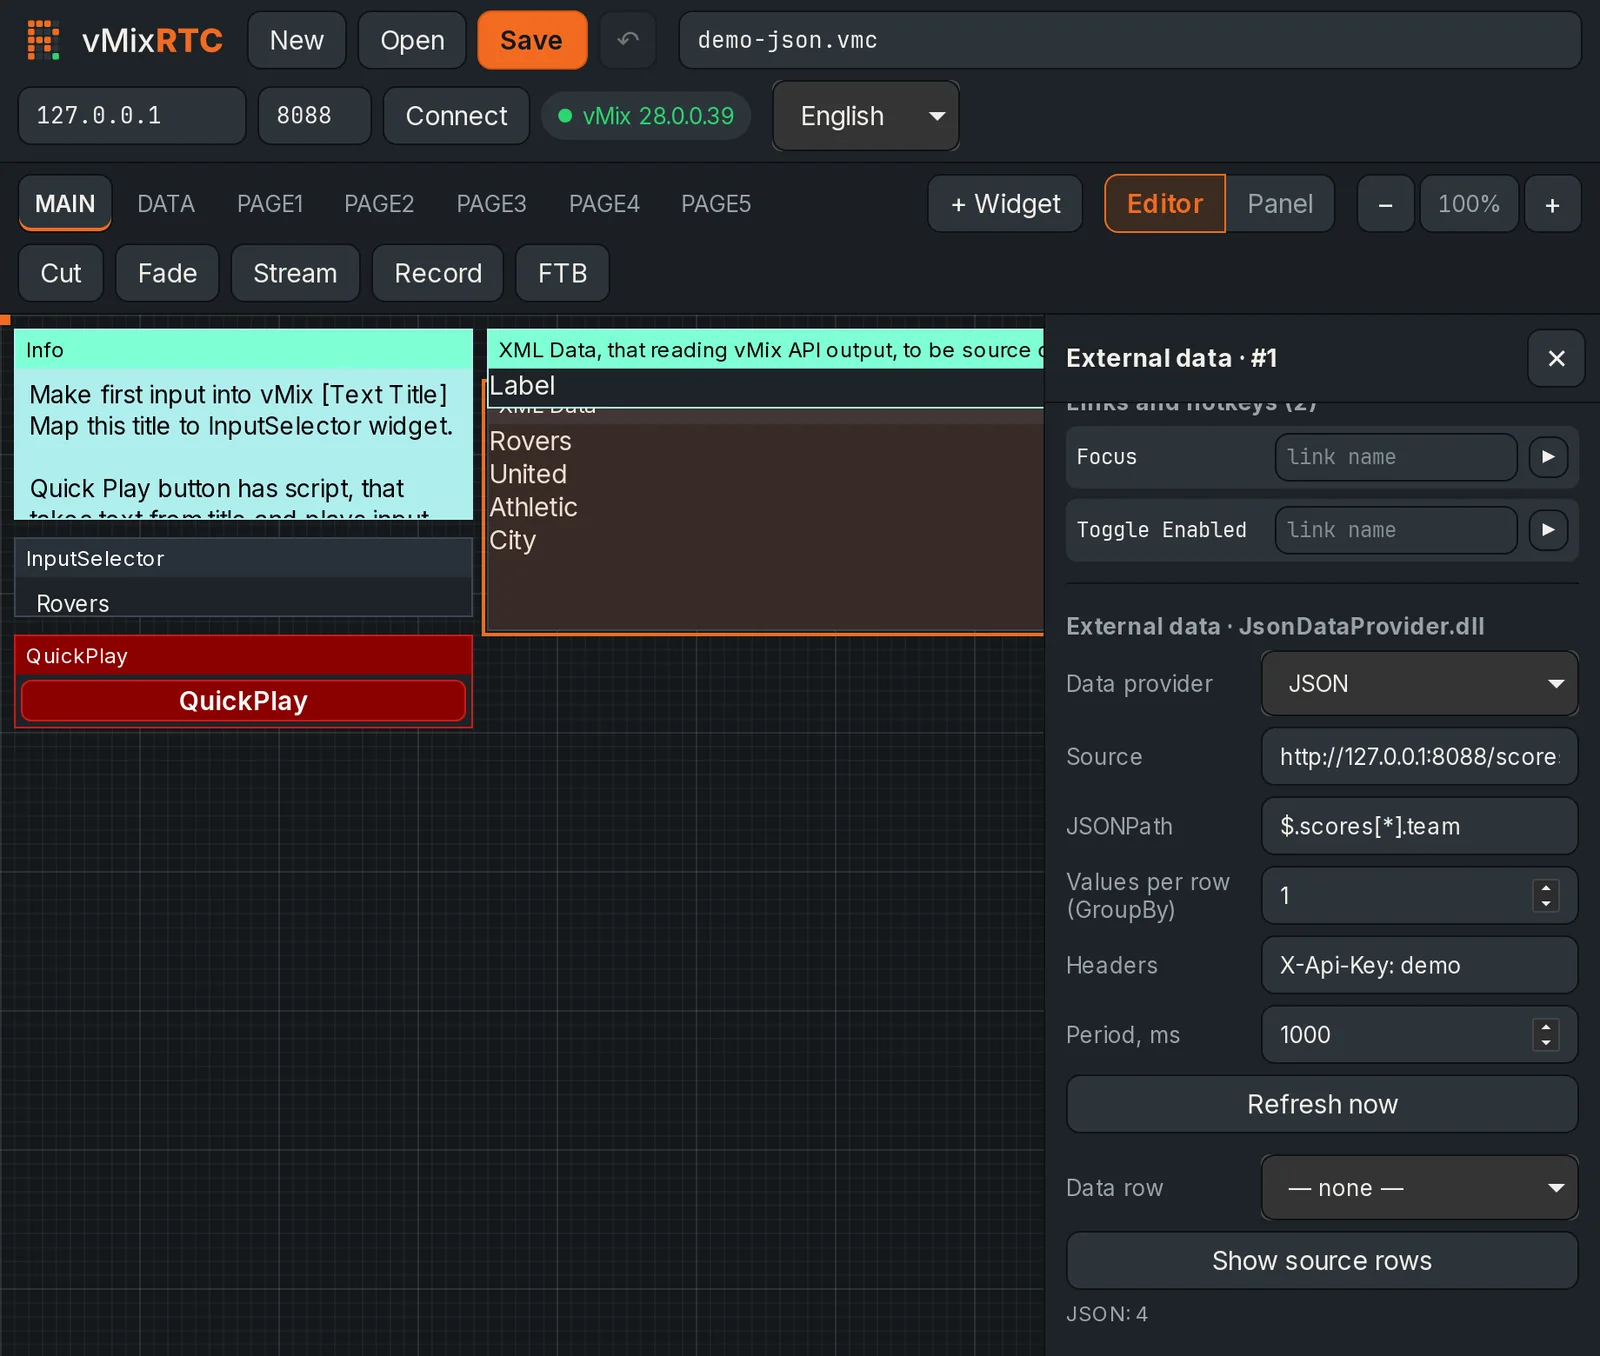Zoom out with the minus button
This screenshot has width=1600, height=1356.
[x=1385, y=204]
